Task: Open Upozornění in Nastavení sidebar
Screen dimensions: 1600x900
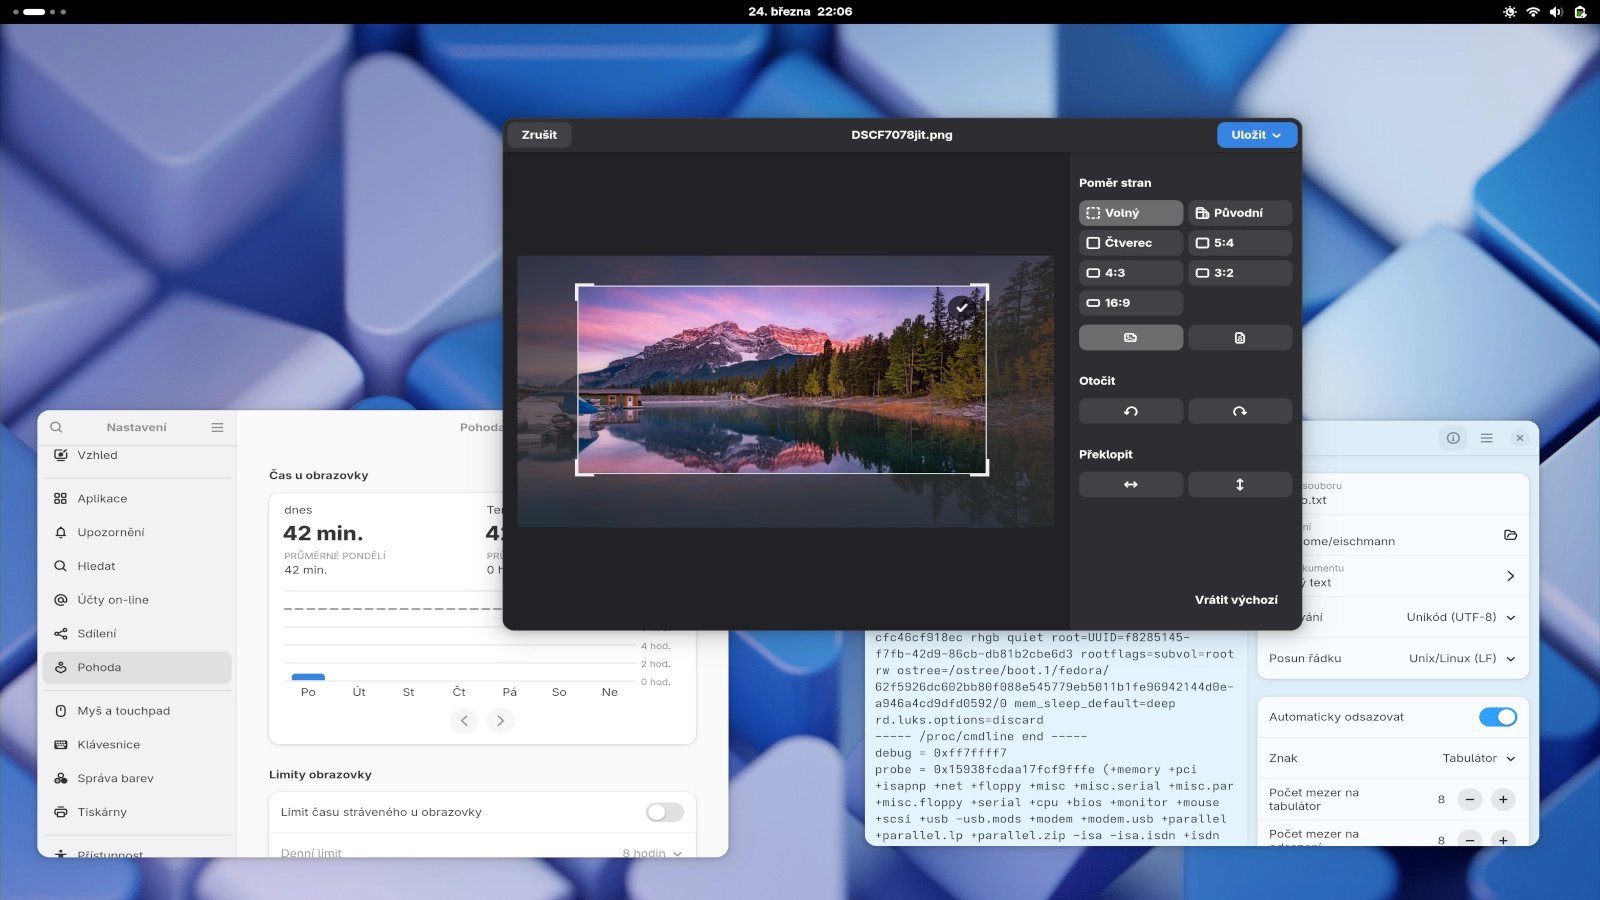Action: click(x=137, y=532)
